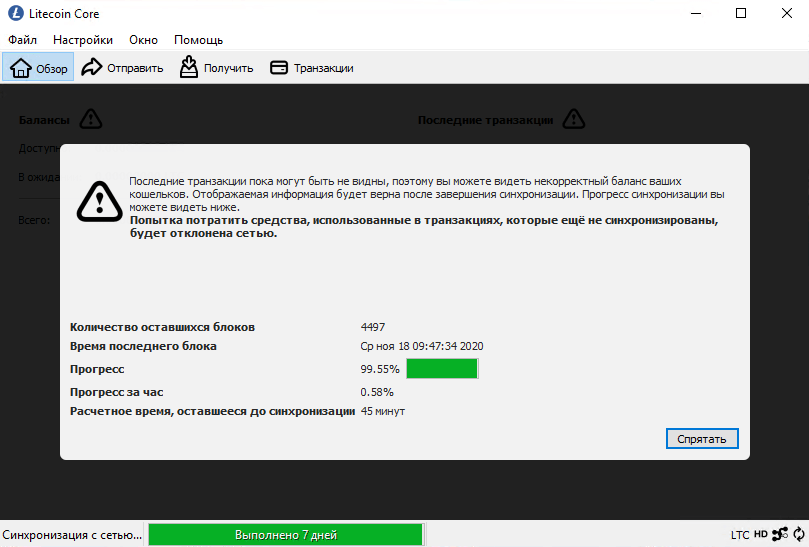Screen dimensions: 809x547
Task: Open the Помощь menu
Action: [x=198, y=40]
